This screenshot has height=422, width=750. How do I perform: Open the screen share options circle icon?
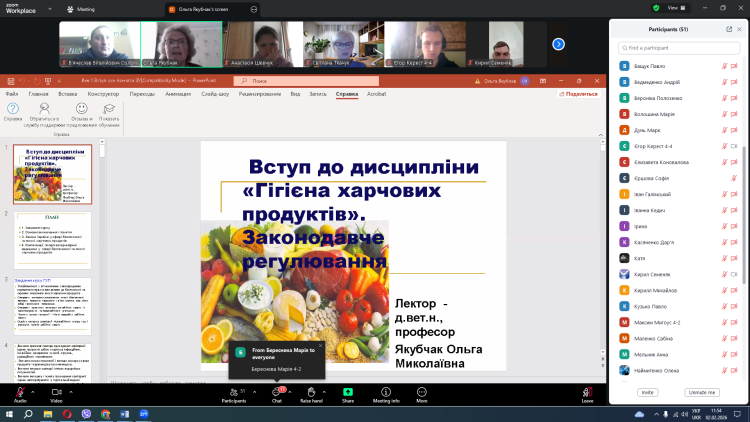coord(254,9)
